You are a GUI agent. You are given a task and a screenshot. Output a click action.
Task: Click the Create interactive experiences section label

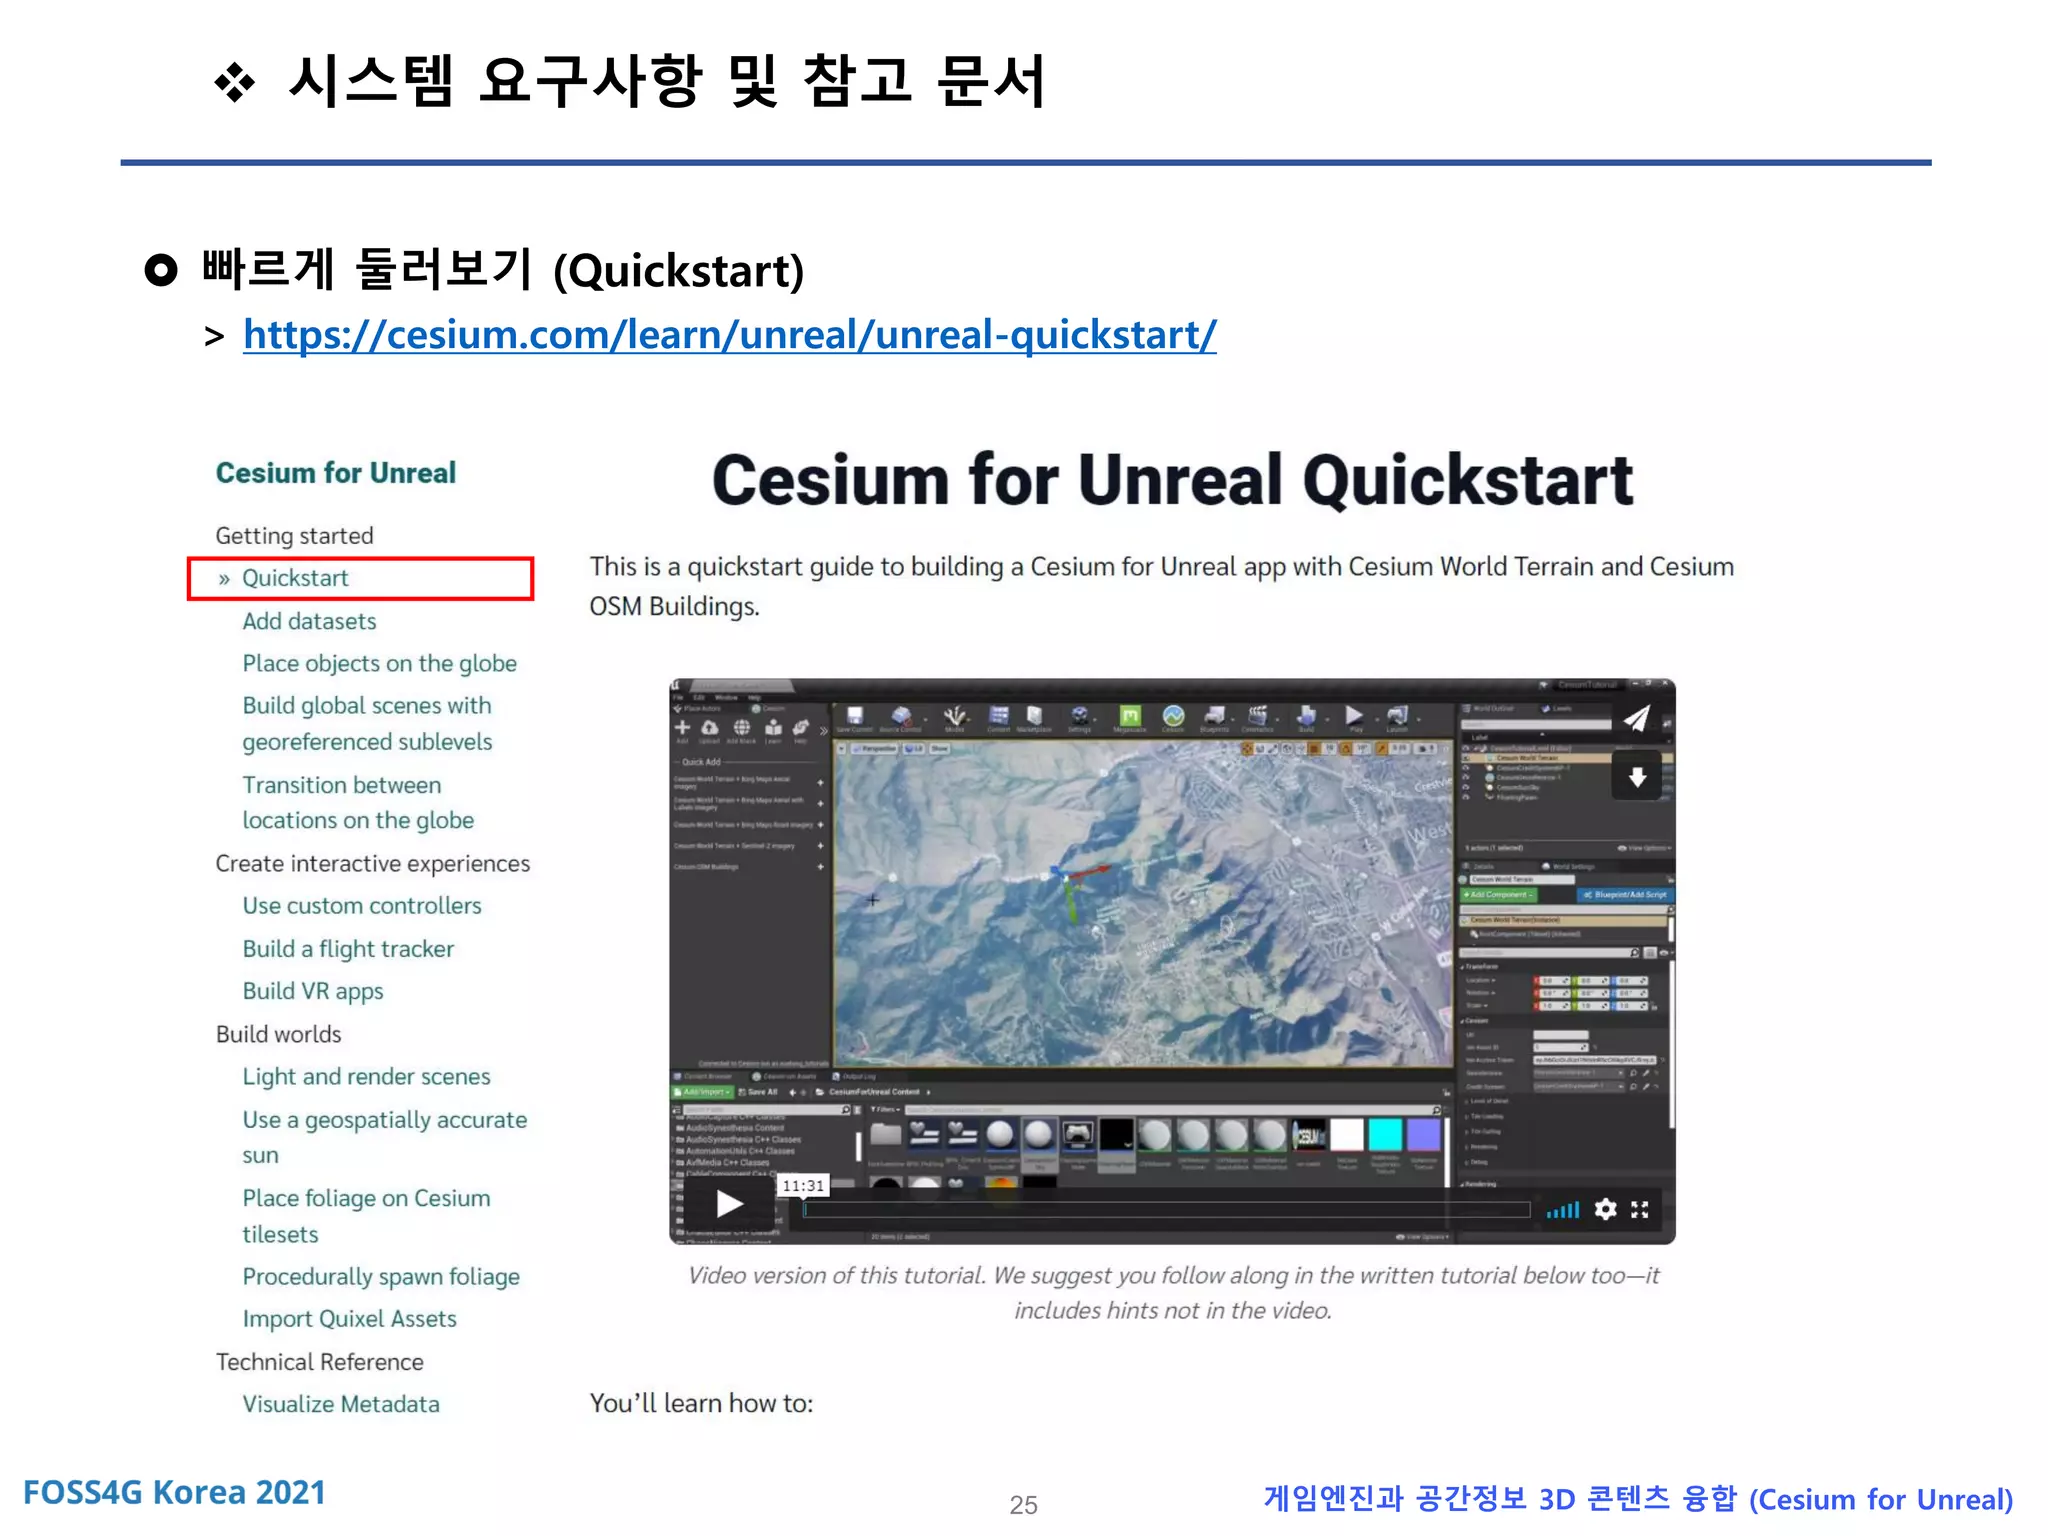[x=373, y=864]
